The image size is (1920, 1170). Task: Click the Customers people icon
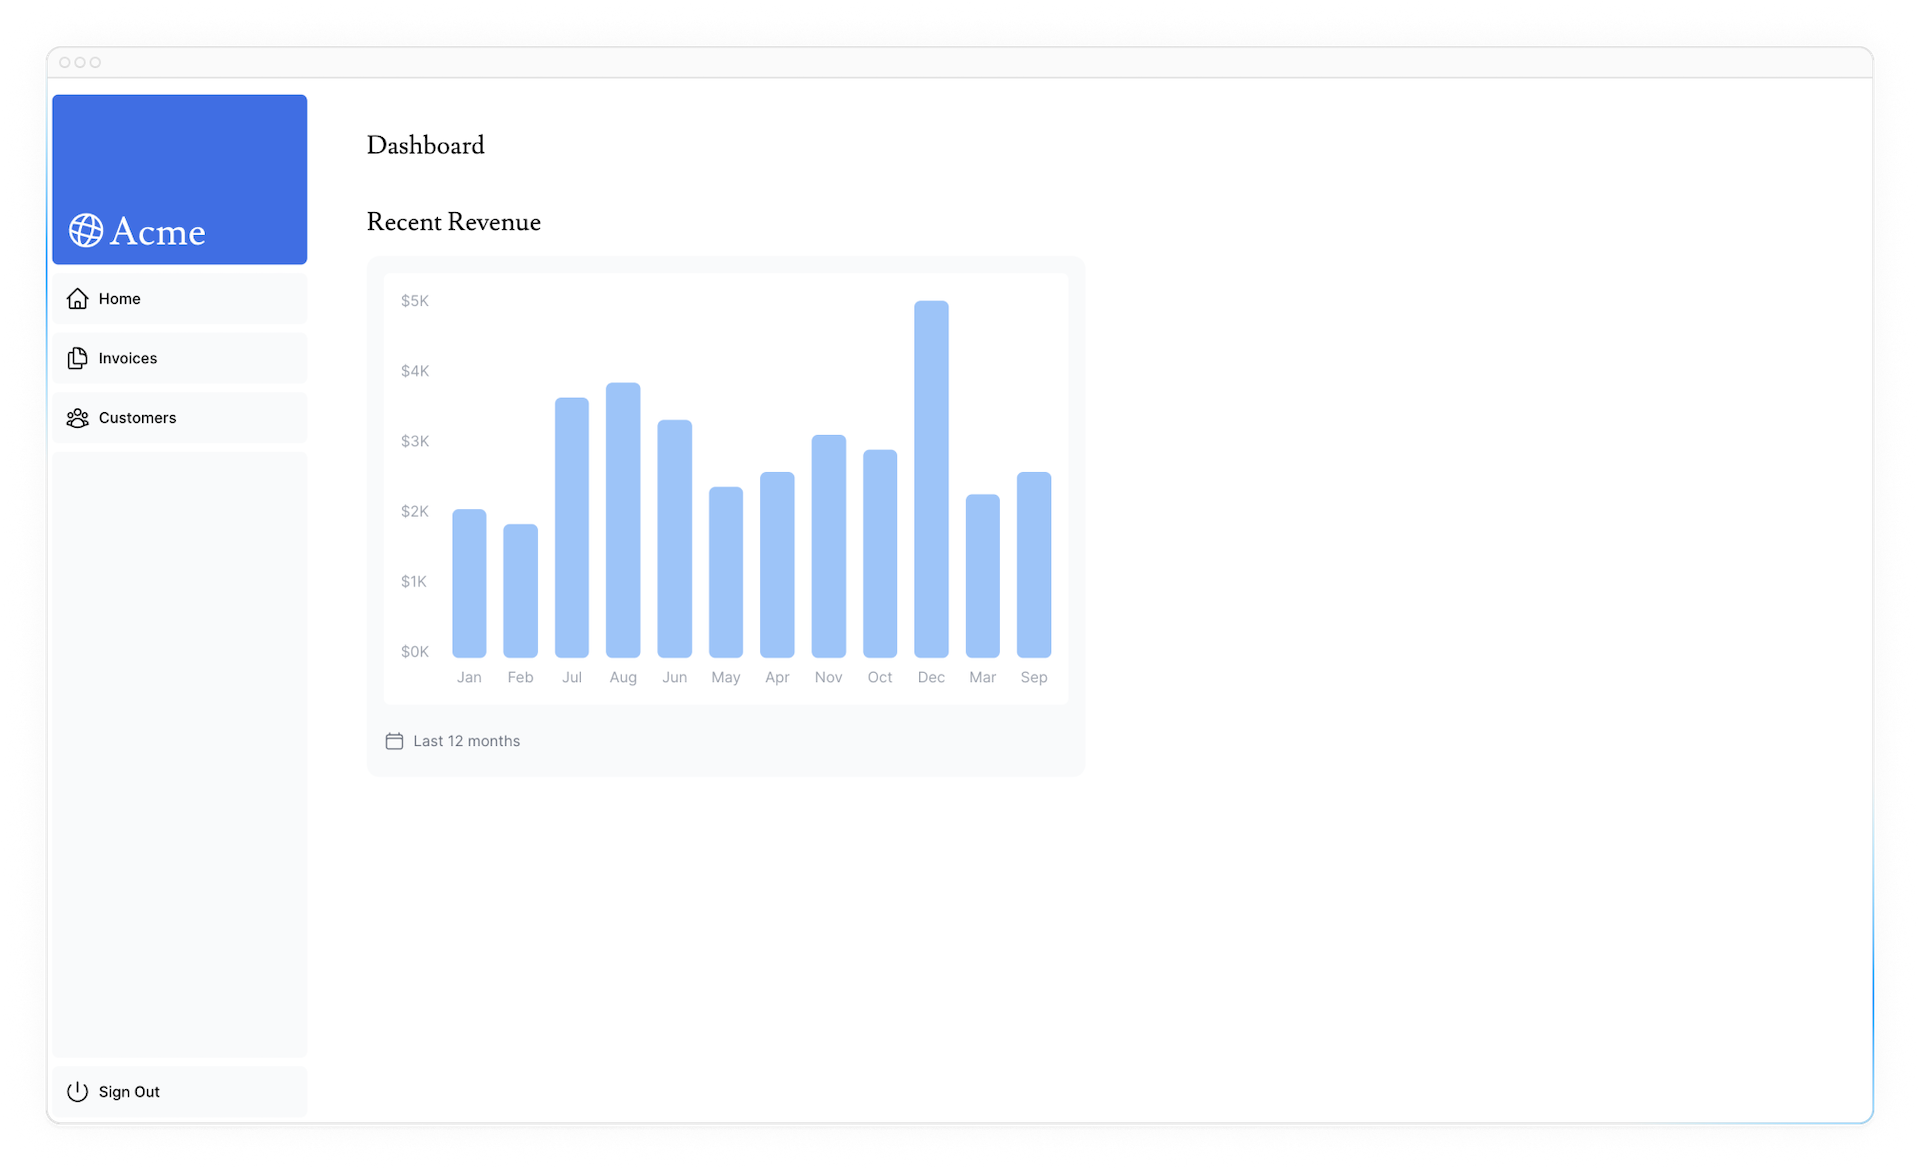tap(78, 418)
